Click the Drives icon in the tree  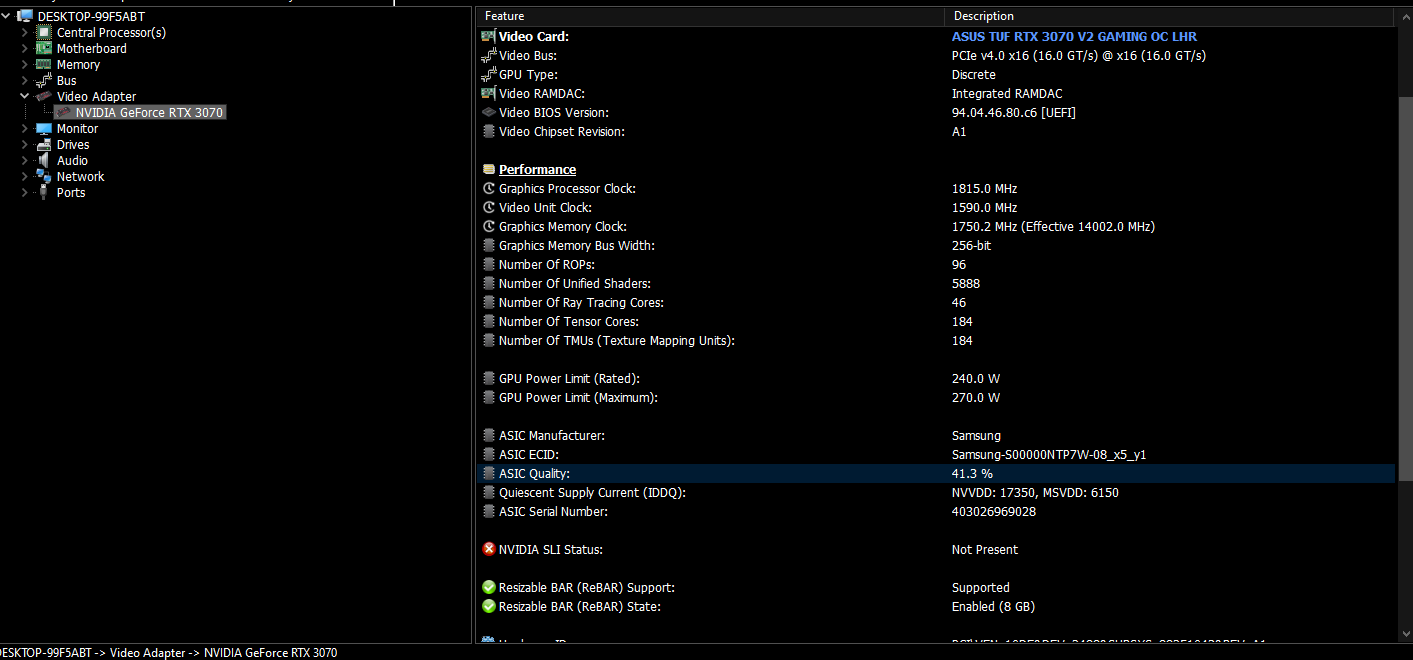pyautogui.click(x=44, y=144)
